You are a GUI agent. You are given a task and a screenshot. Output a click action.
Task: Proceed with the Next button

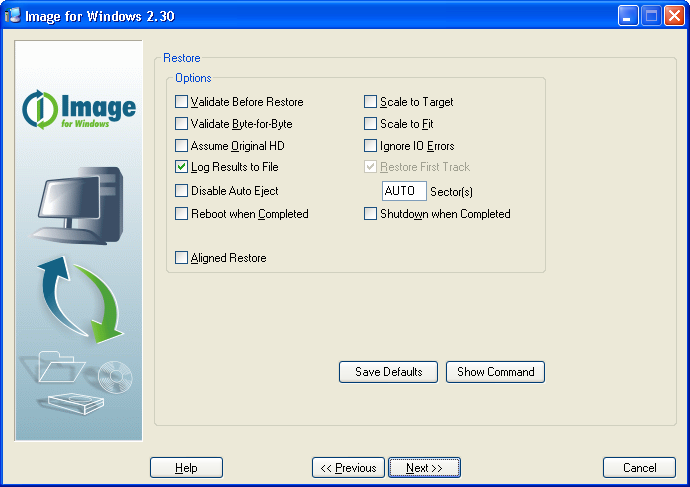(424, 468)
